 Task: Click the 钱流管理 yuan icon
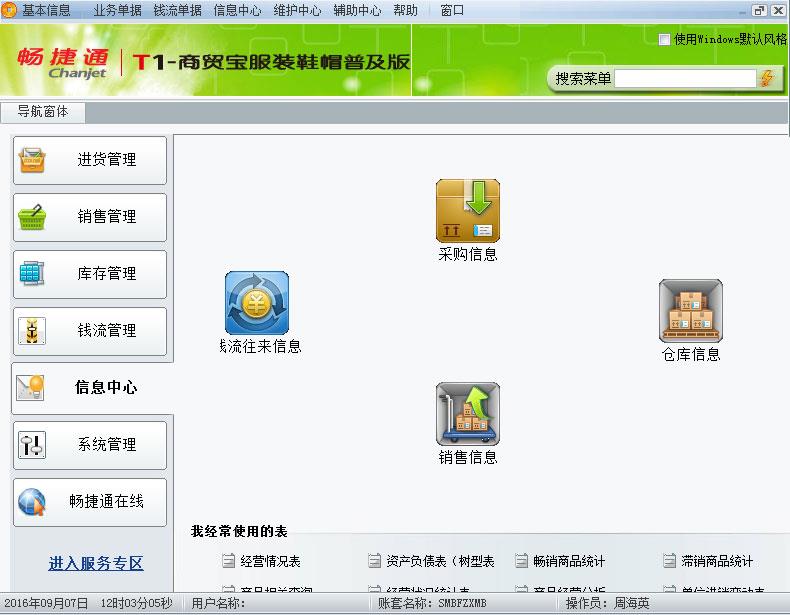pyautogui.click(x=32, y=331)
